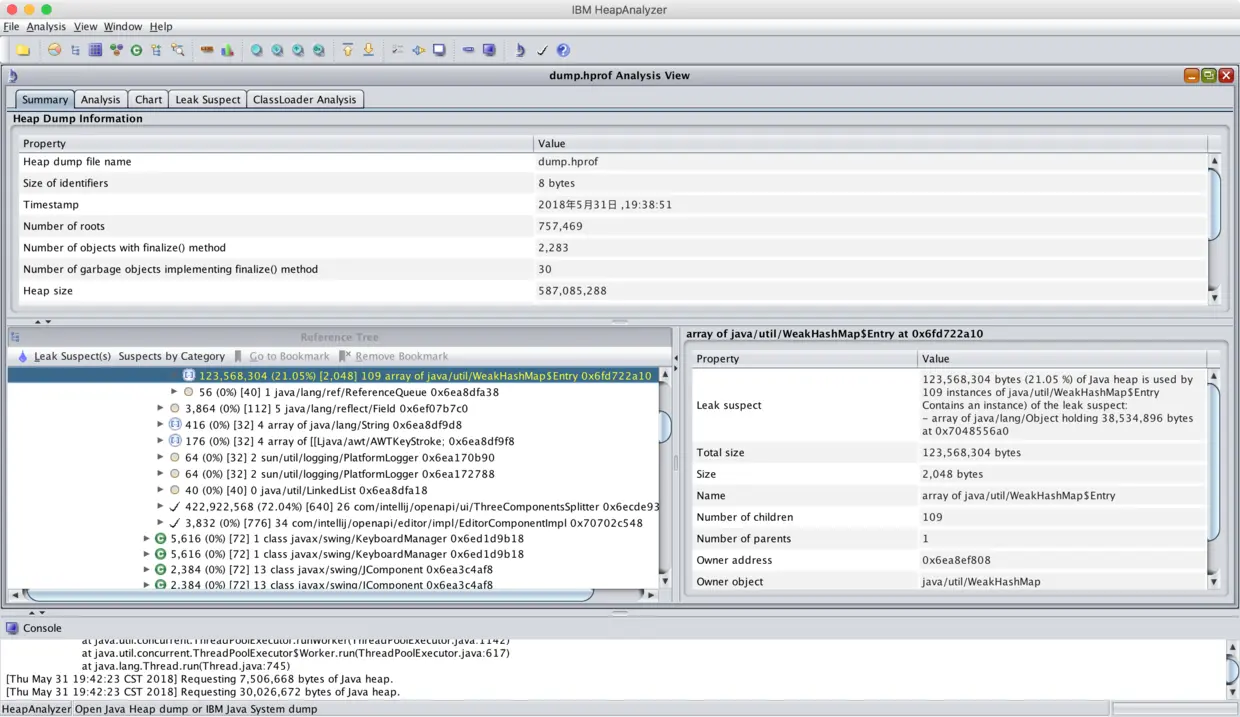Expand the array of java/lang/String node
Image resolution: width=1240 pixels, height=717 pixels.
point(161,424)
